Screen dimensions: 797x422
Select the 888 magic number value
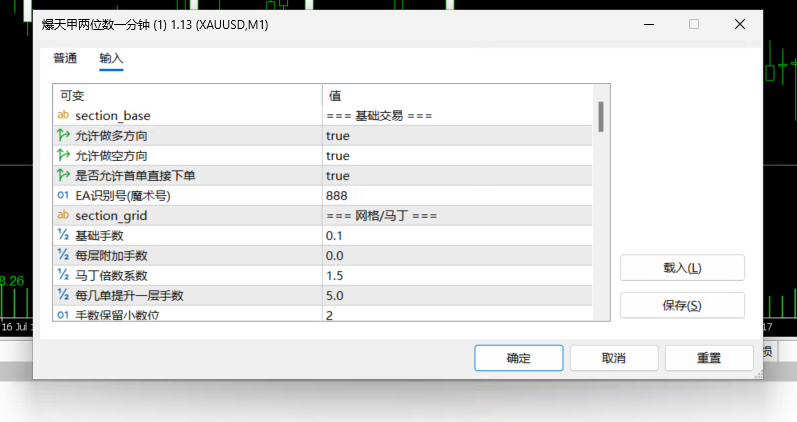pos(336,195)
